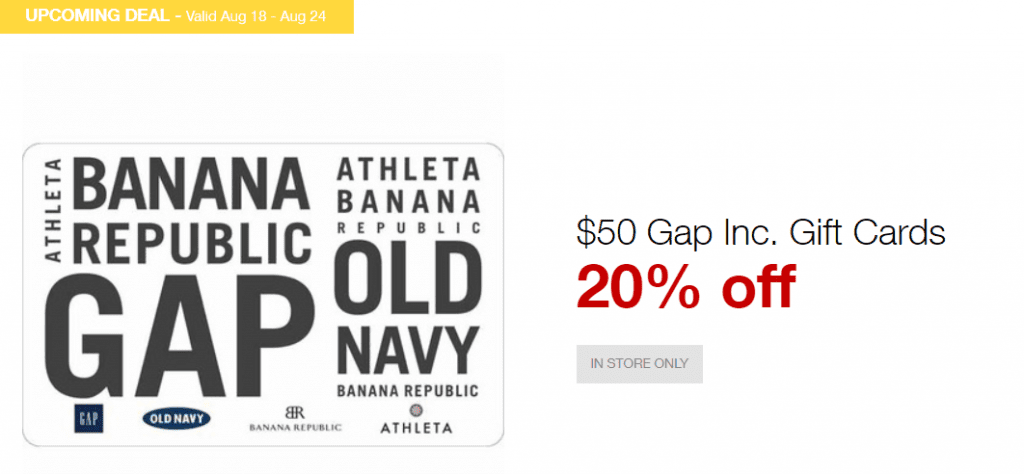Click the yellow Upcoming Deal banner

176,16
